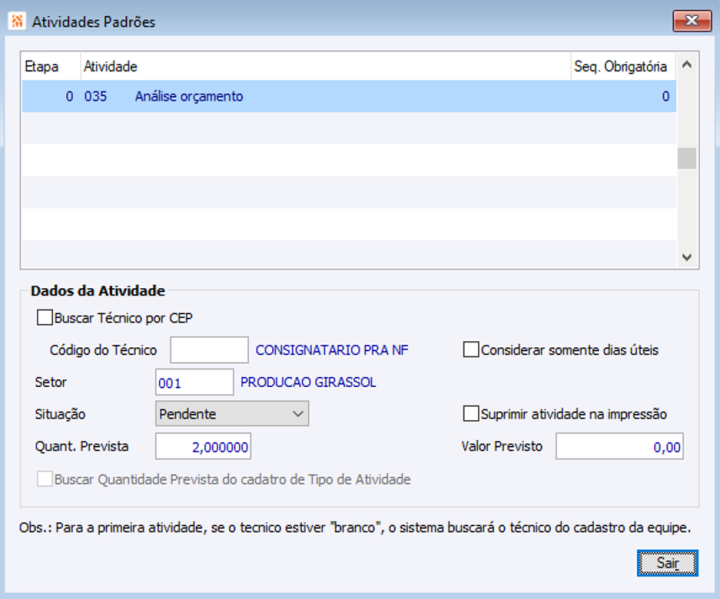
Task: Click the Seq. Obrigatória value 0 in row
Action: click(x=665, y=96)
